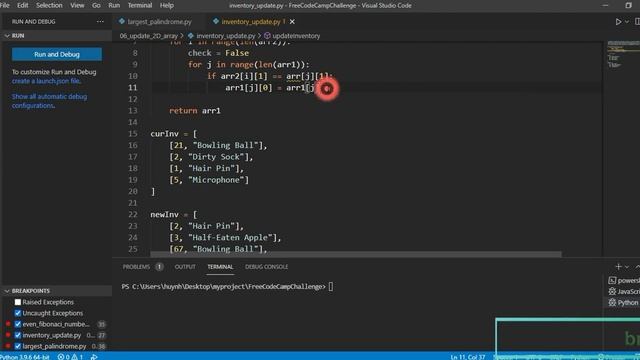Open the run options dropdown arrow
The width and height of the screenshot is (640, 360).
627,22
